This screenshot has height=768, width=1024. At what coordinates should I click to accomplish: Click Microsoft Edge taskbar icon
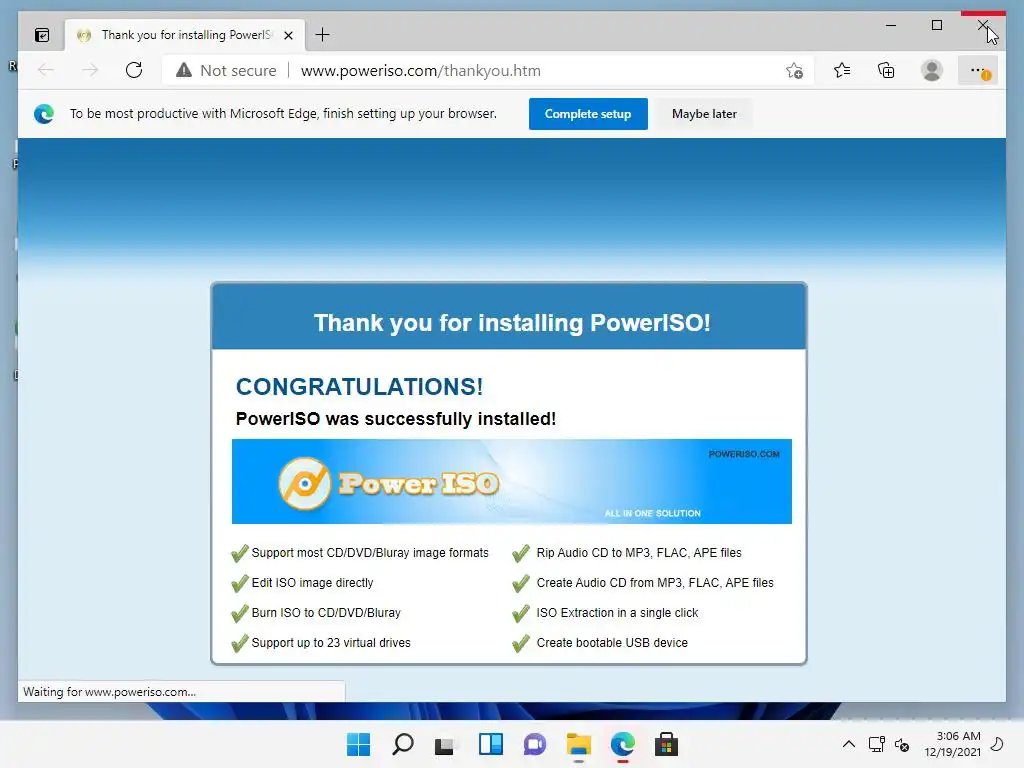click(x=623, y=744)
